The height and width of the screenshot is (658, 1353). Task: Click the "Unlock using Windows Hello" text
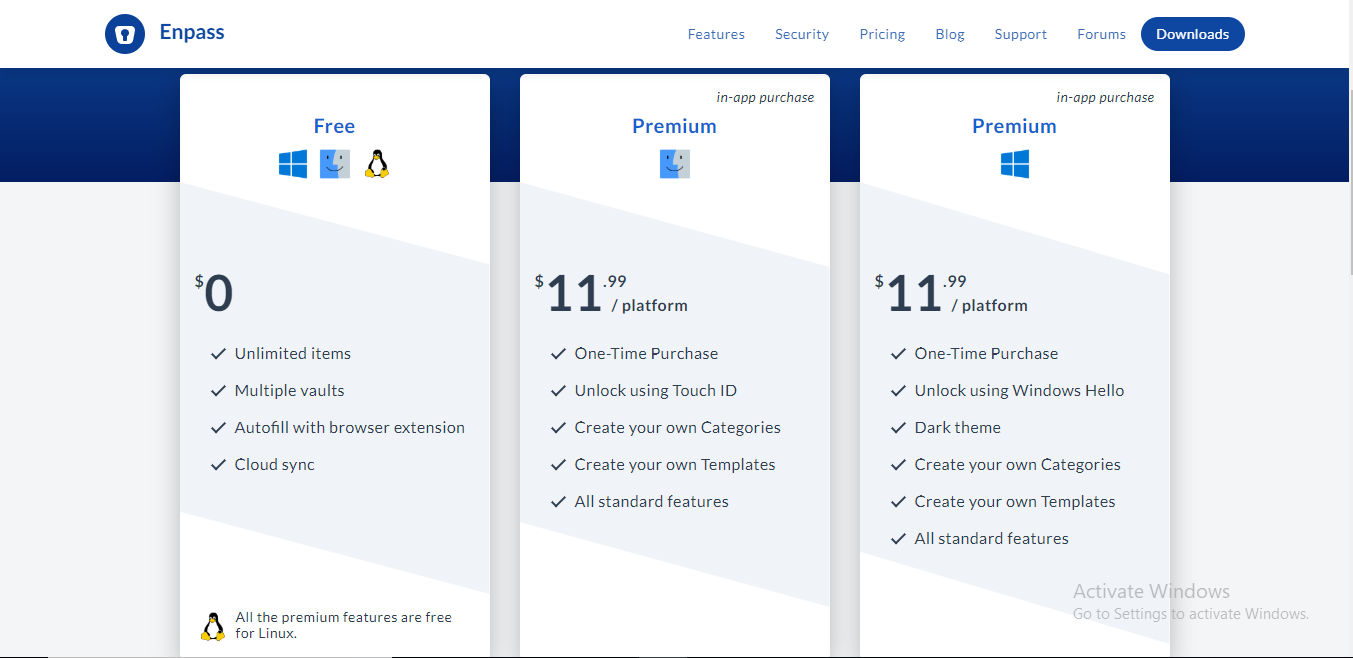click(1020, 391)
